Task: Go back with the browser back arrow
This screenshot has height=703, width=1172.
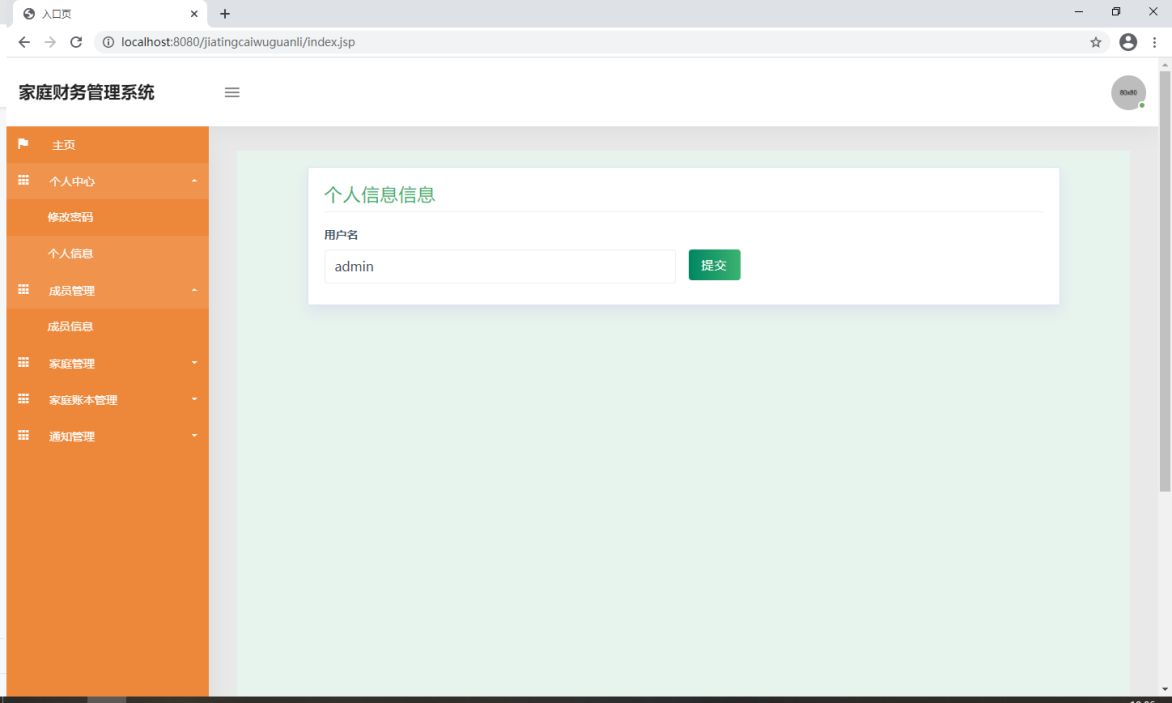Action: click(x=24, y=42)
